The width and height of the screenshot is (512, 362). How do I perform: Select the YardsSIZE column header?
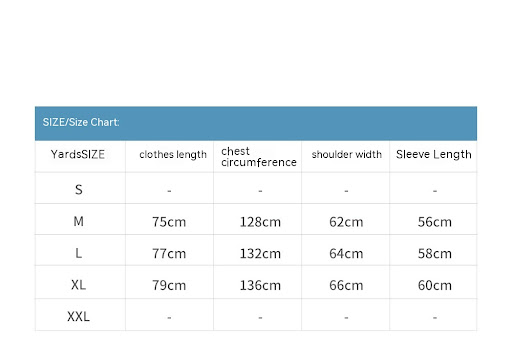78,154
